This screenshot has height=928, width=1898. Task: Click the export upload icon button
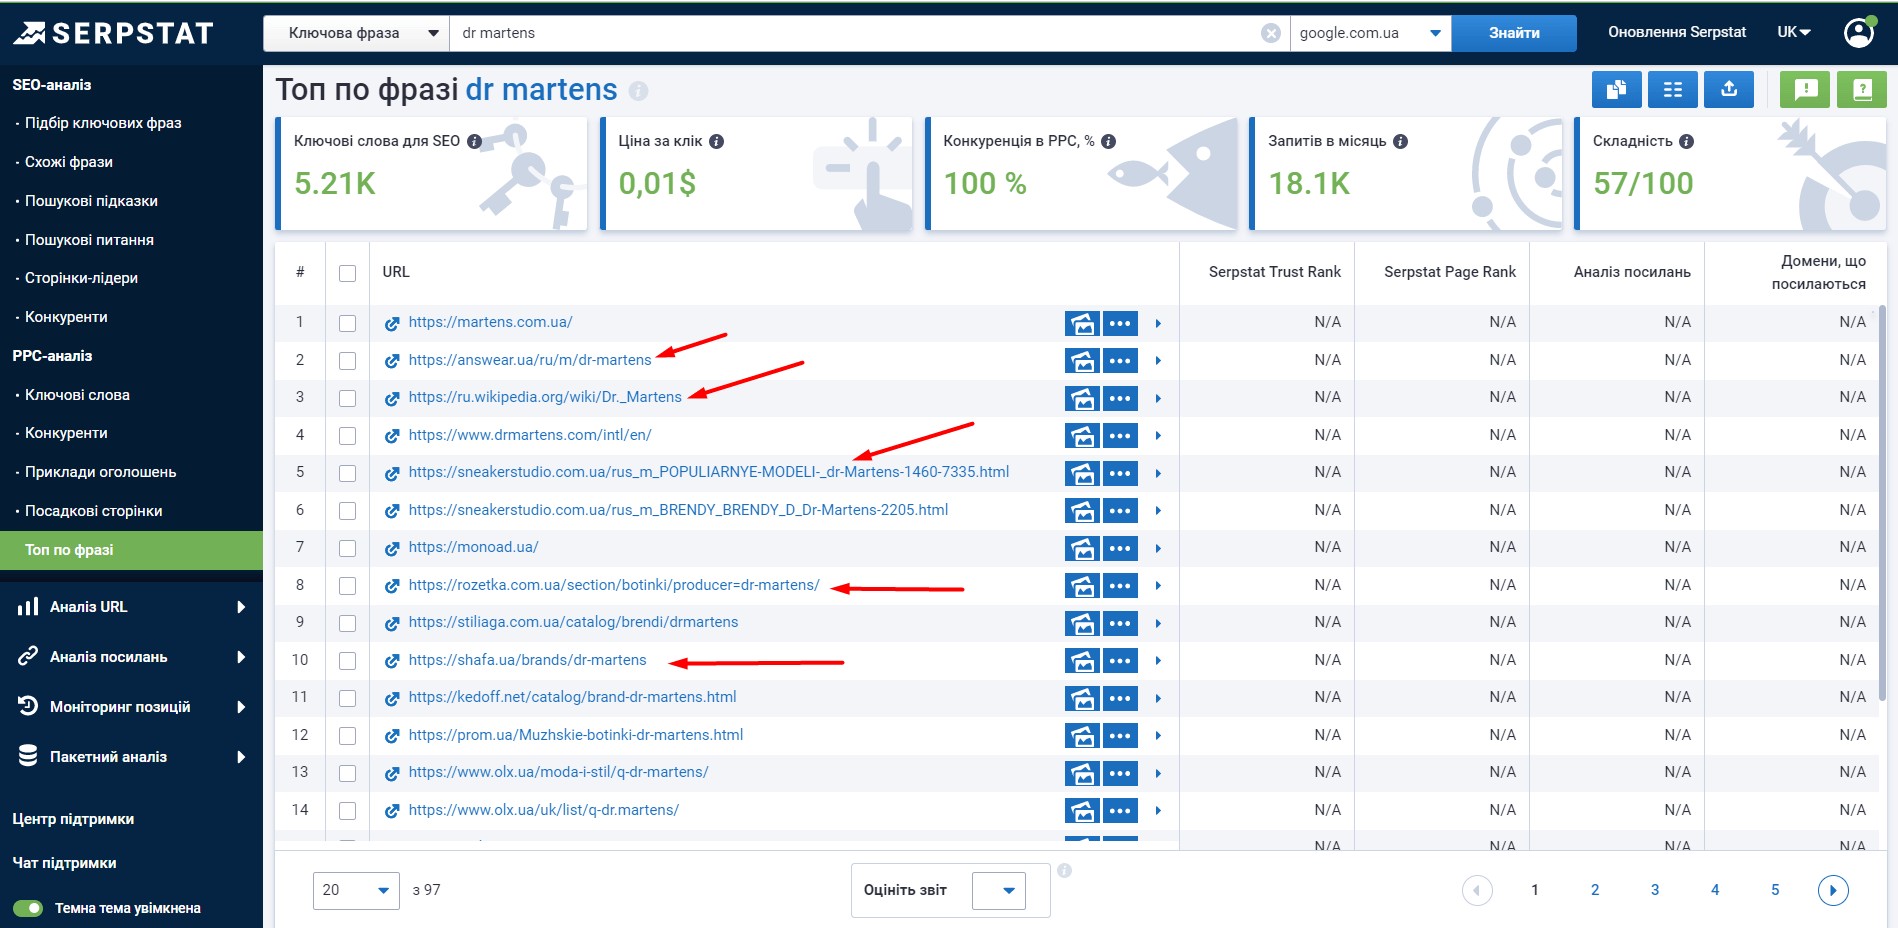click(x=1729, y=90)
